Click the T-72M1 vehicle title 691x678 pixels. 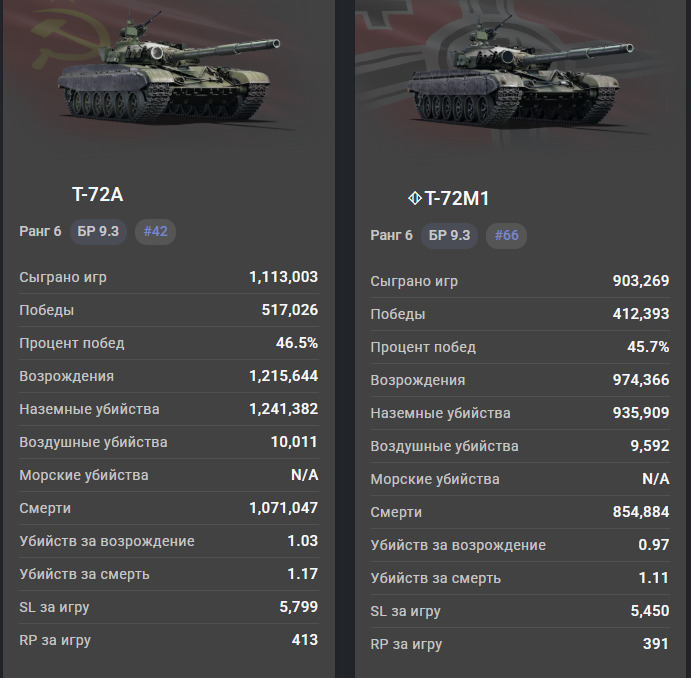point(457,198)
